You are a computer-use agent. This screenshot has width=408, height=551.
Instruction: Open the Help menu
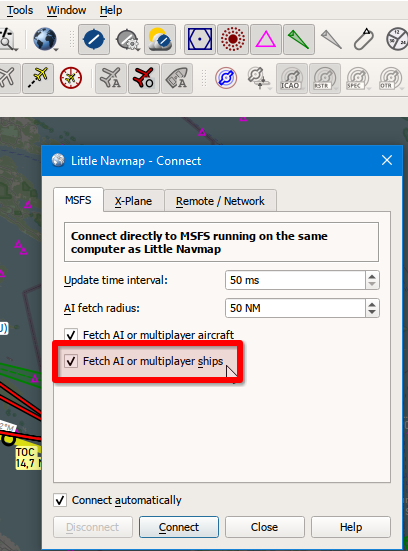point(111,10)
